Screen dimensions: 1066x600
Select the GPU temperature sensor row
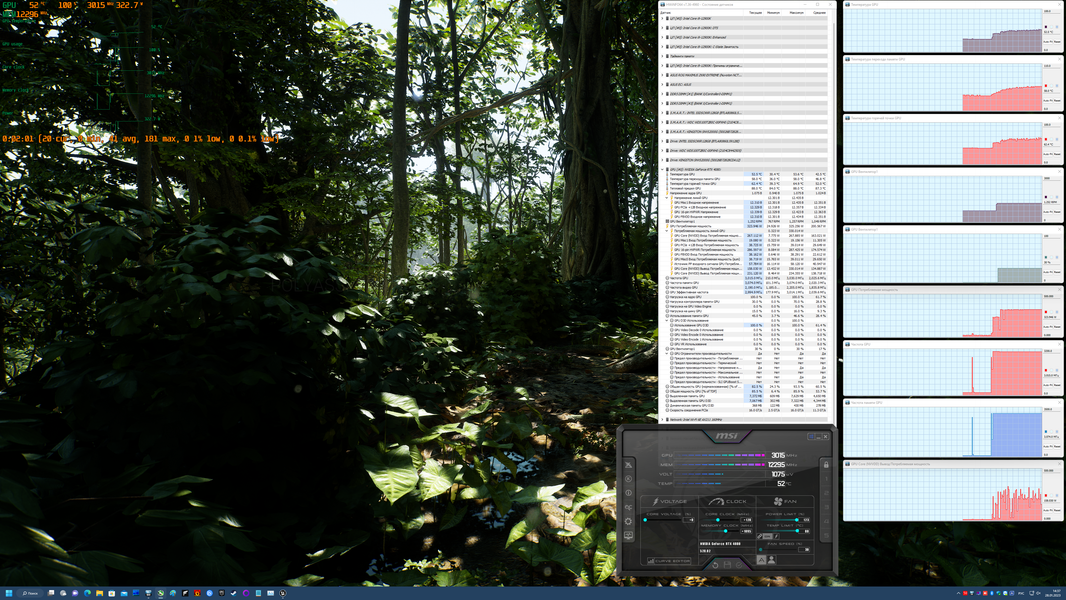[746, 174]
